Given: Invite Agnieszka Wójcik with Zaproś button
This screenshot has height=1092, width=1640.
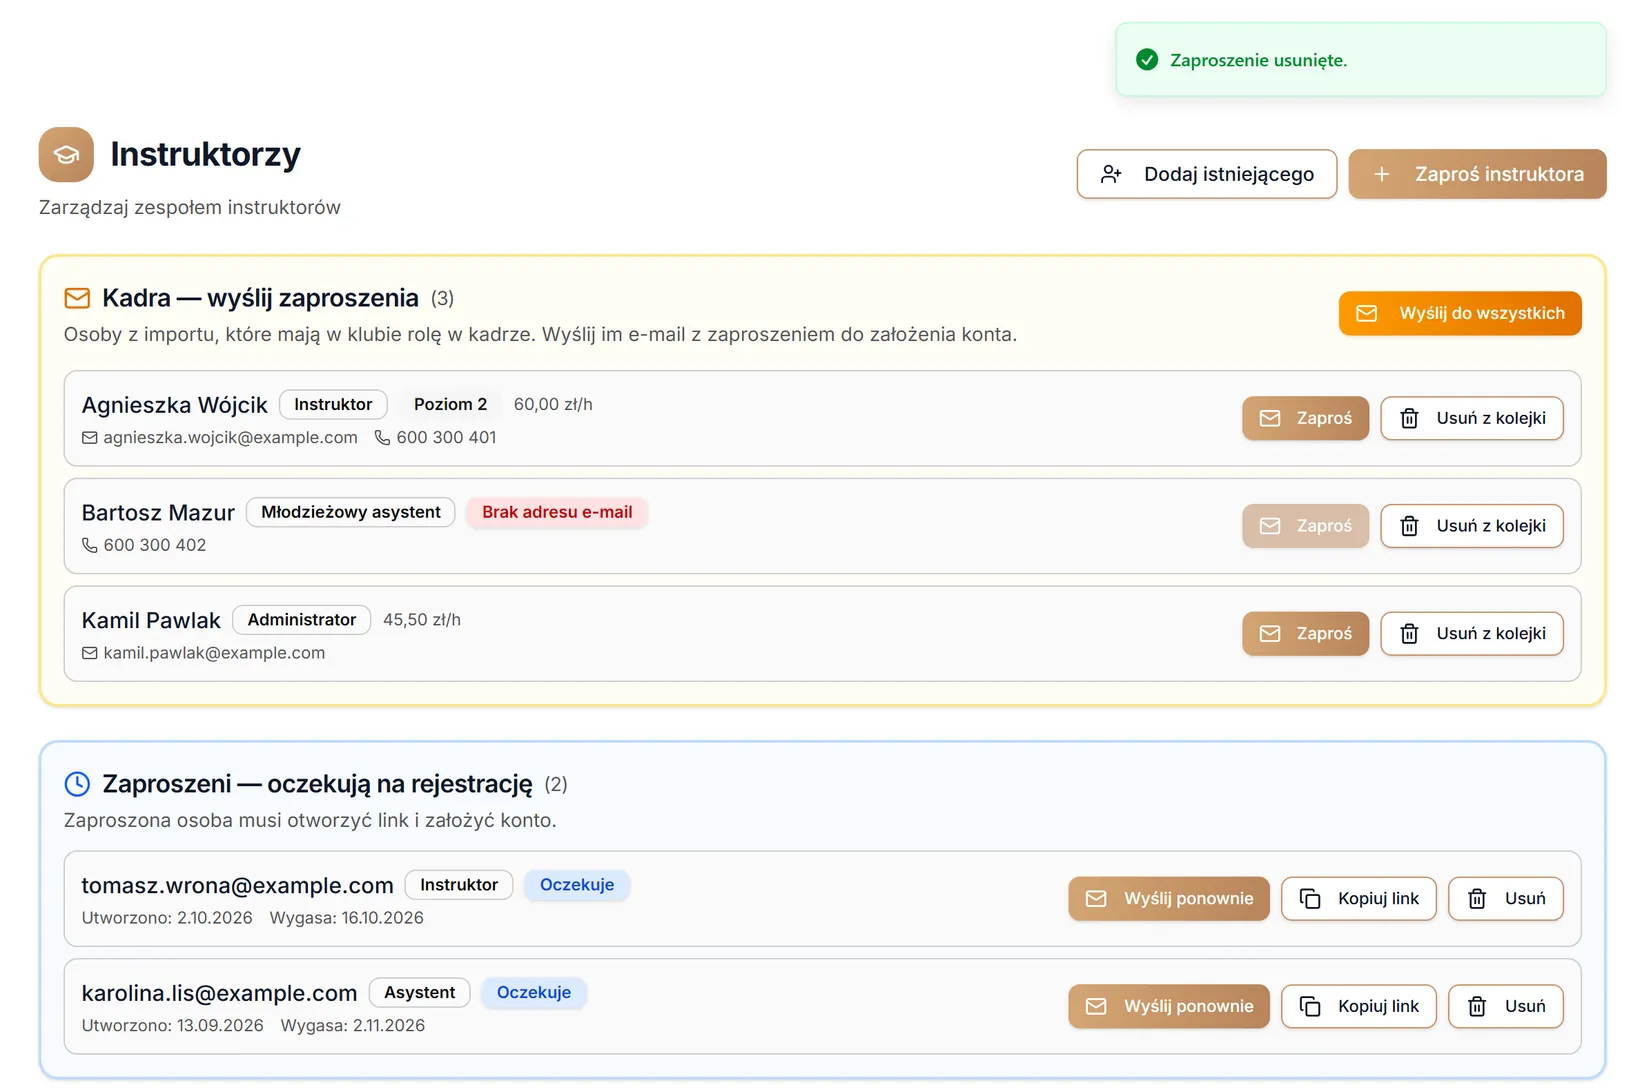Looking at the screenshot, I should (x=1305, y=418).
